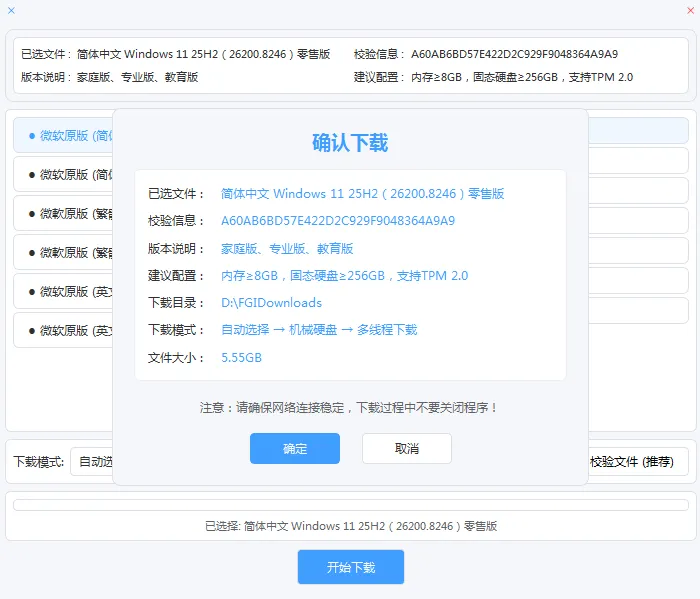
Task: Click the dialog 建议配置 value 内存≥8GB
Action: pyautogui.click(x=345, y=276)
